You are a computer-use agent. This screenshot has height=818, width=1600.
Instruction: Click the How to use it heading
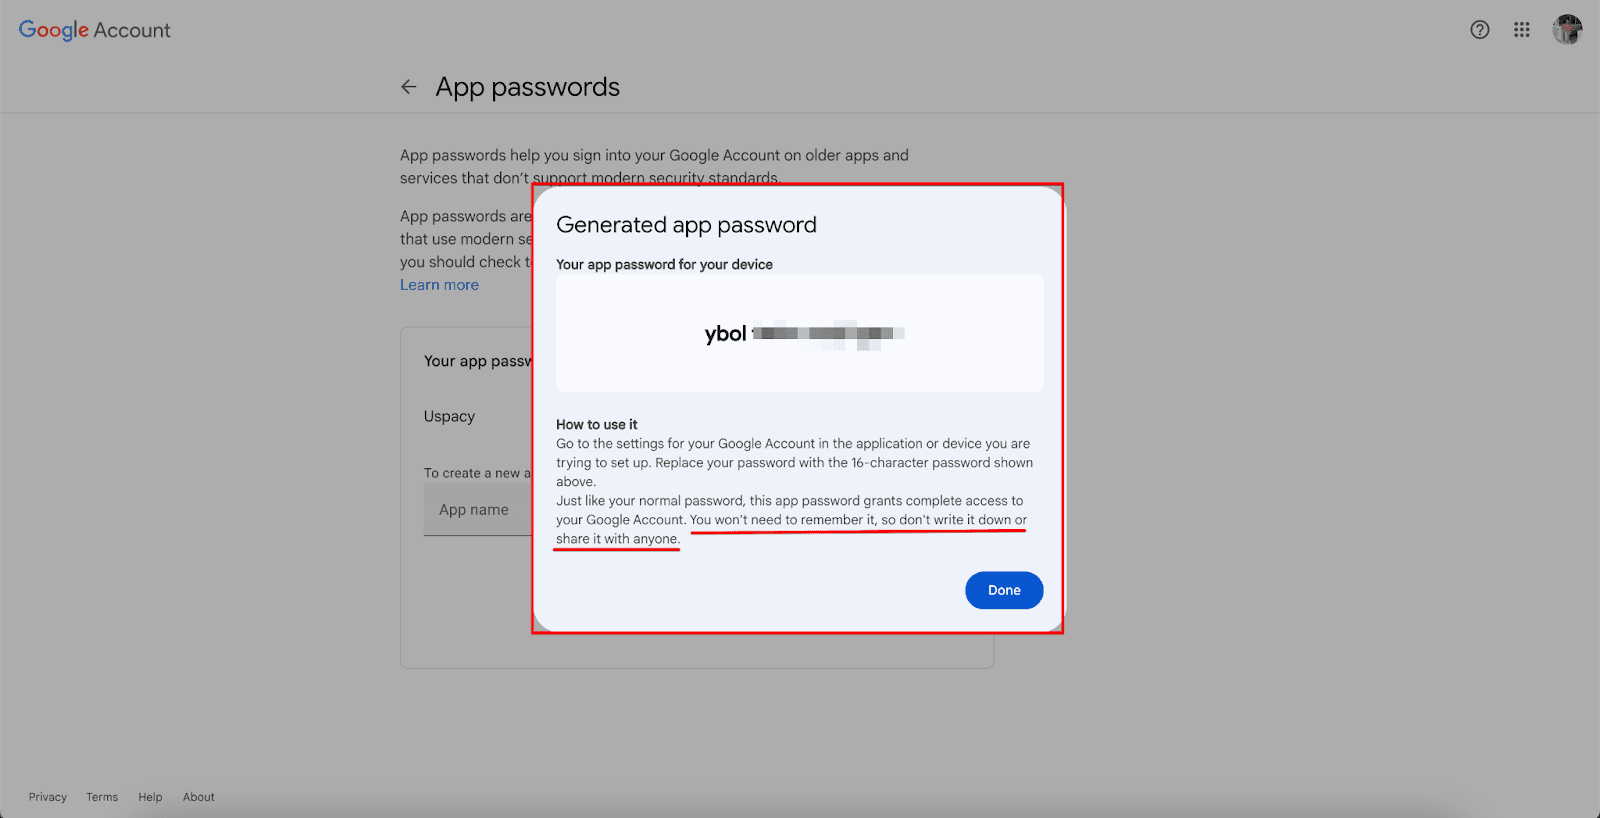tap(596, 424)
